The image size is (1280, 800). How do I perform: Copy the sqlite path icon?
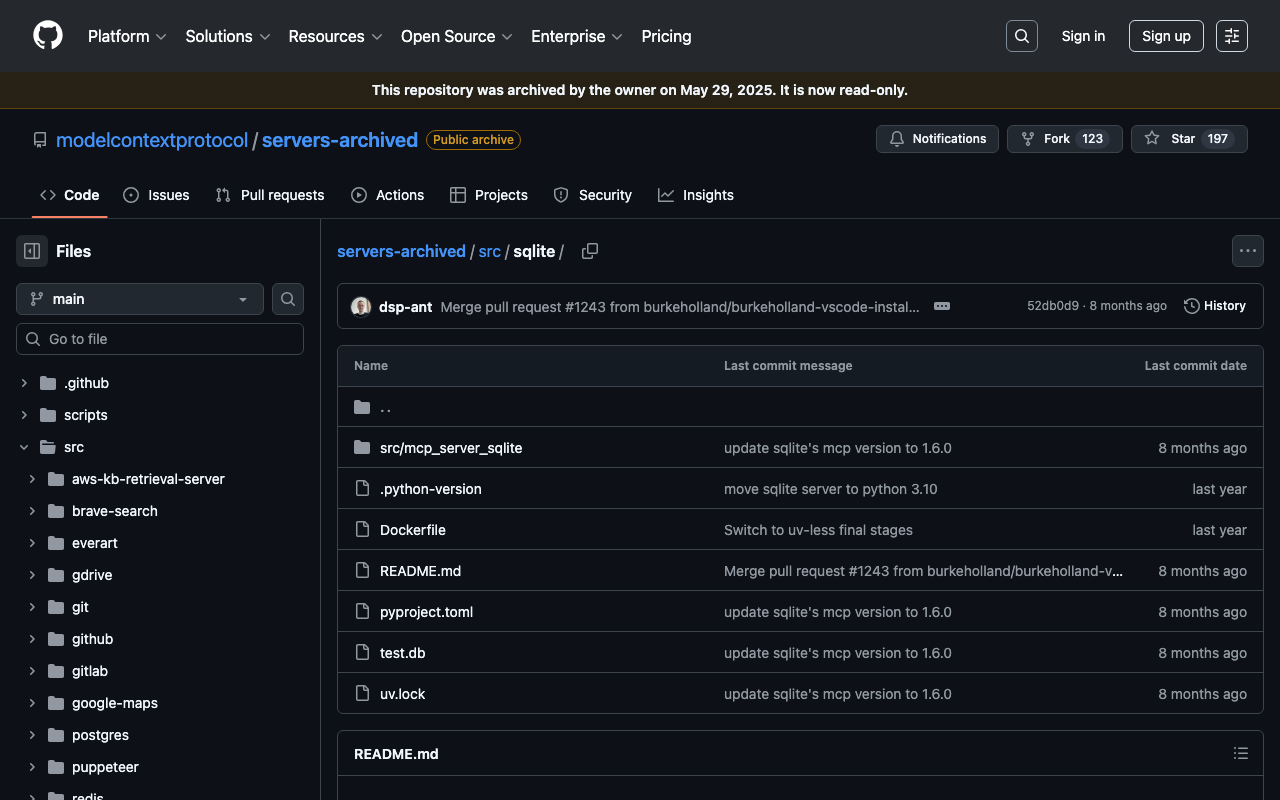[590, 251]
